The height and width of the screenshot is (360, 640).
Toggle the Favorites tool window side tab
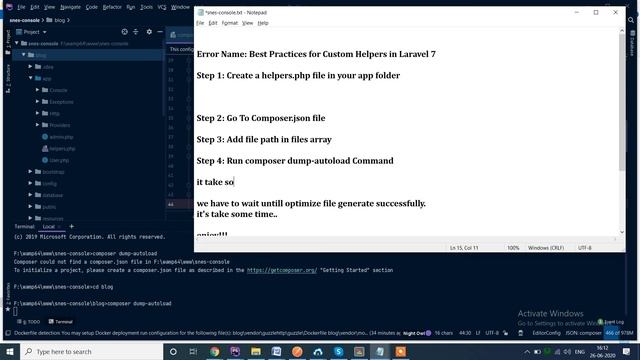pyautogui.click(x=8, y=297)
